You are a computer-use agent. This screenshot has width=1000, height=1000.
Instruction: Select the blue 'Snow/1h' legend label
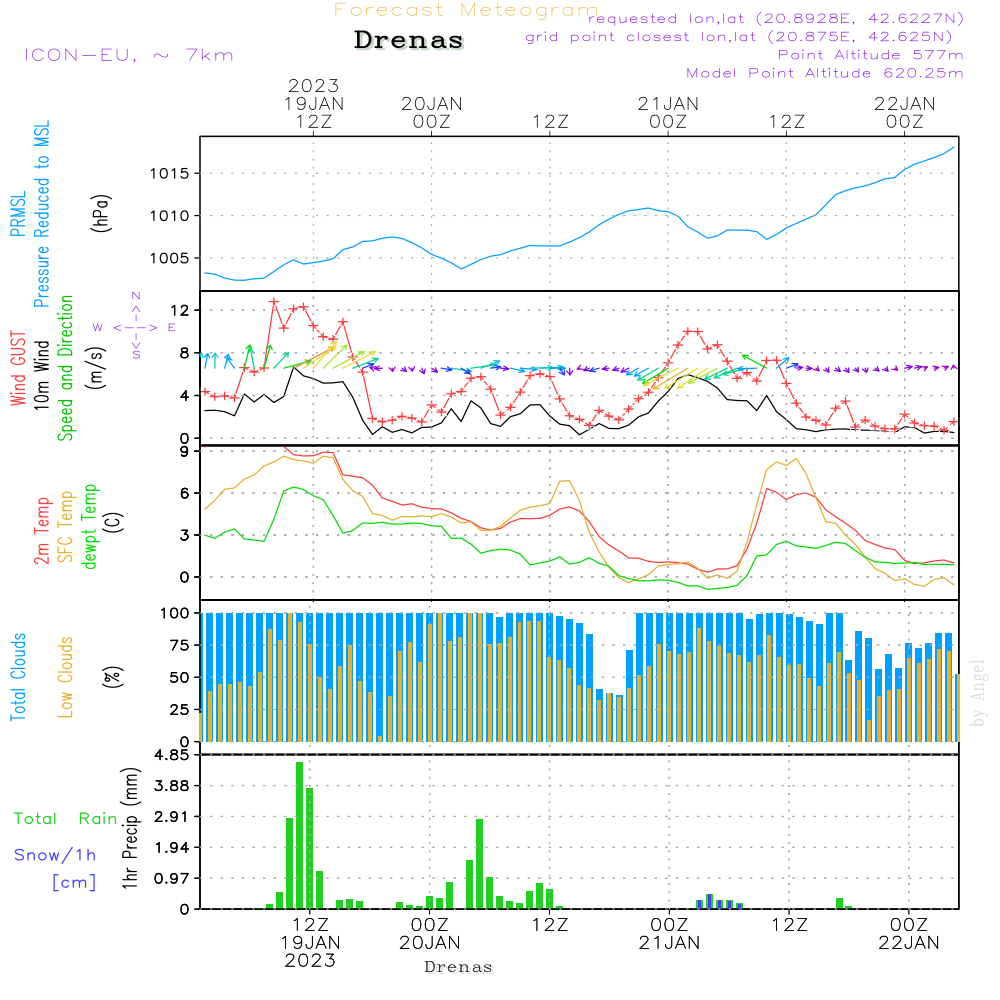pyautogui.click(x=55, y=855)
